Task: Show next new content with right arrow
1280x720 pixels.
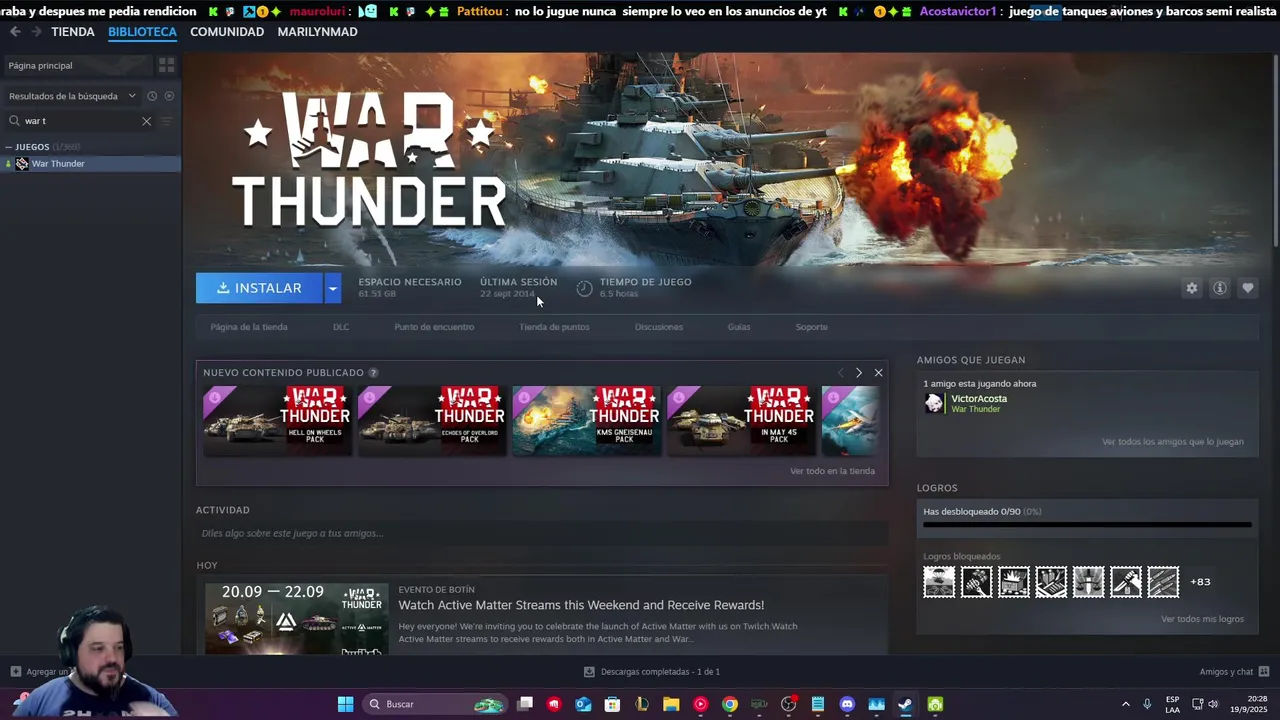Action: coord(858,373)
